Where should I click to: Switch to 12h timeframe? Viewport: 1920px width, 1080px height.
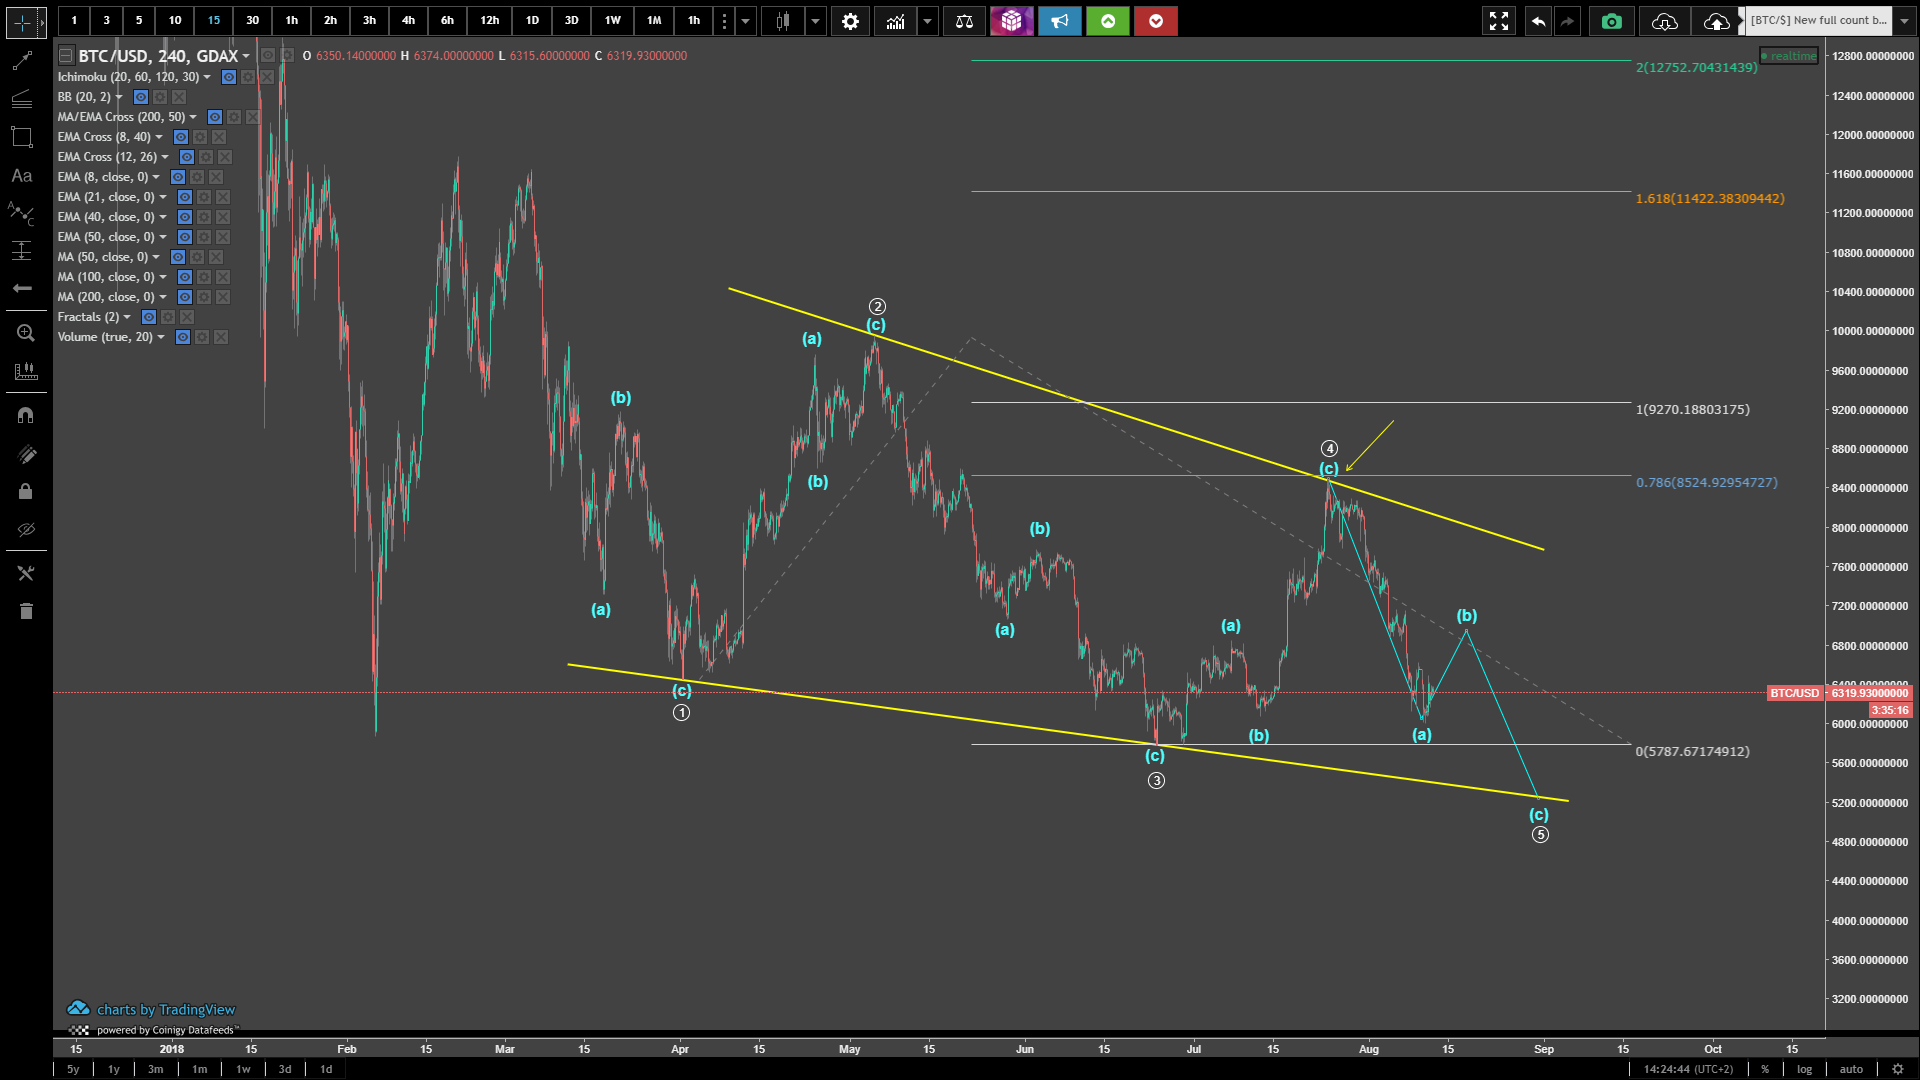pos(489,21)
